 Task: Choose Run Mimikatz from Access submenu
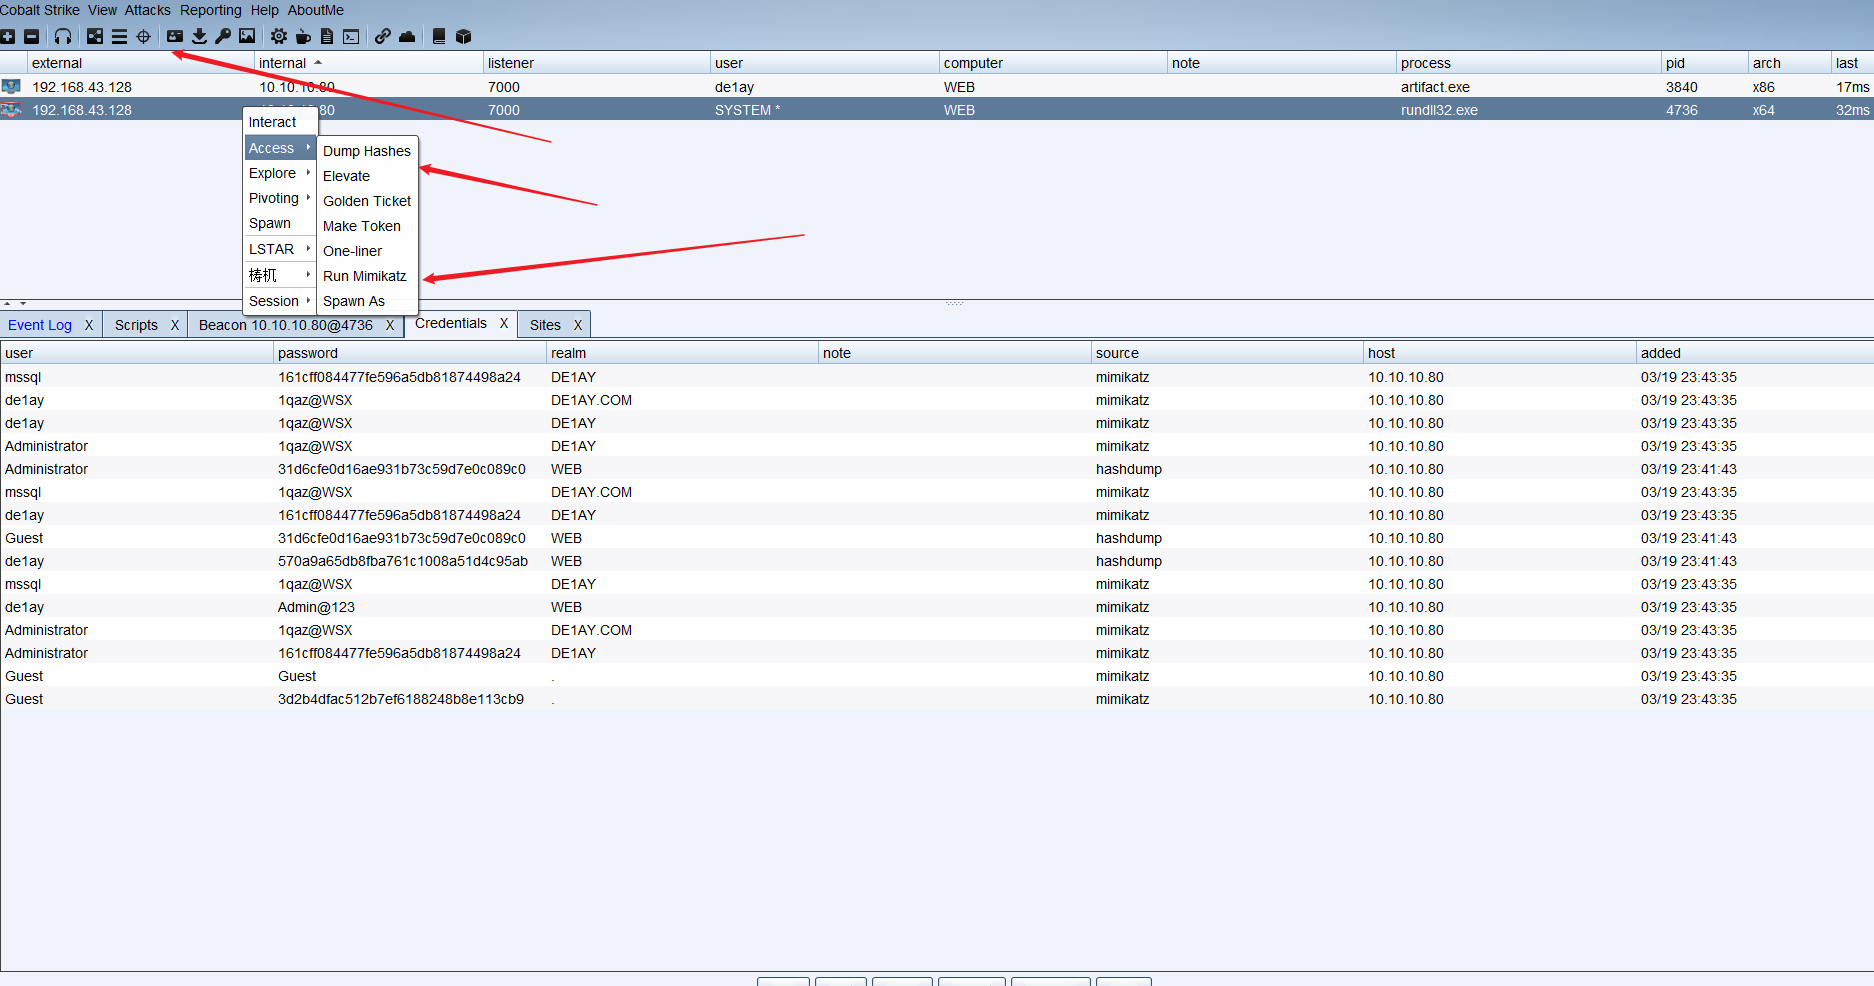367,276
